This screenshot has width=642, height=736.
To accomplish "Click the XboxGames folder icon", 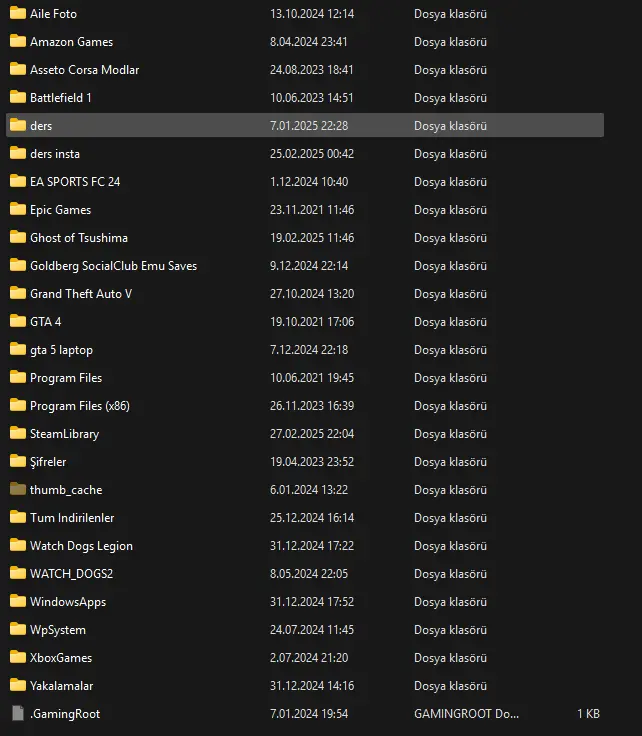I will point(18,658).
